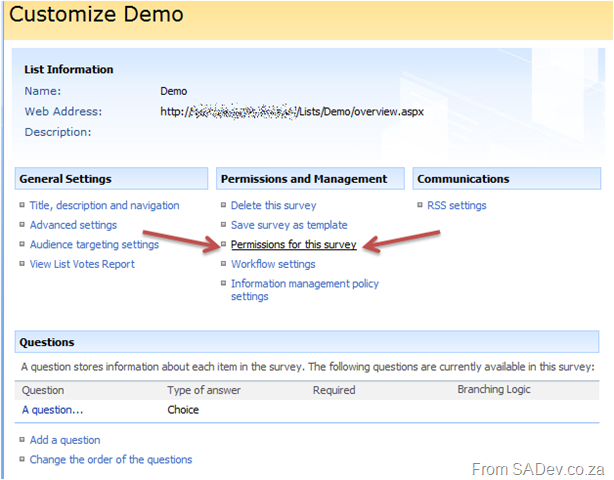This screenshot has width=614, height=480.
Task: Click bullet icon beside Workflow settings
Action: pyautogui.click(x=223, y=264)
